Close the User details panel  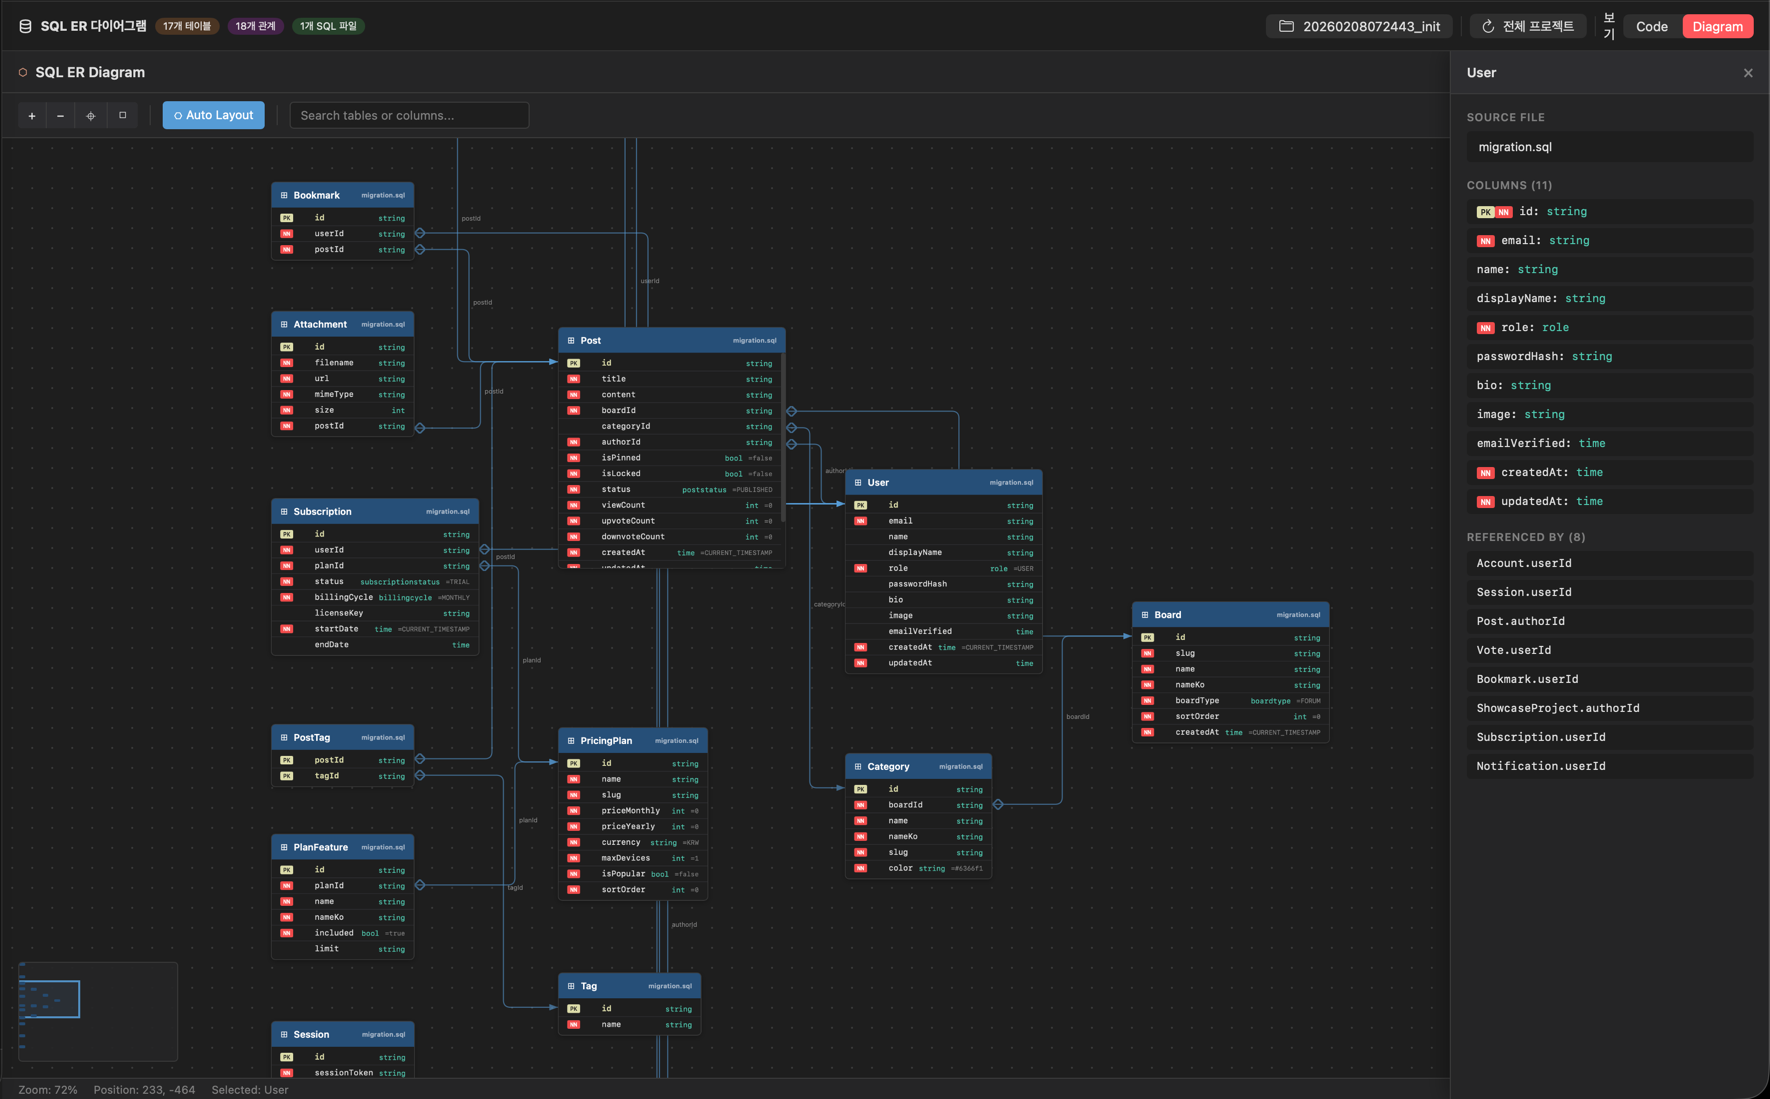click(x=1747, y=73)
